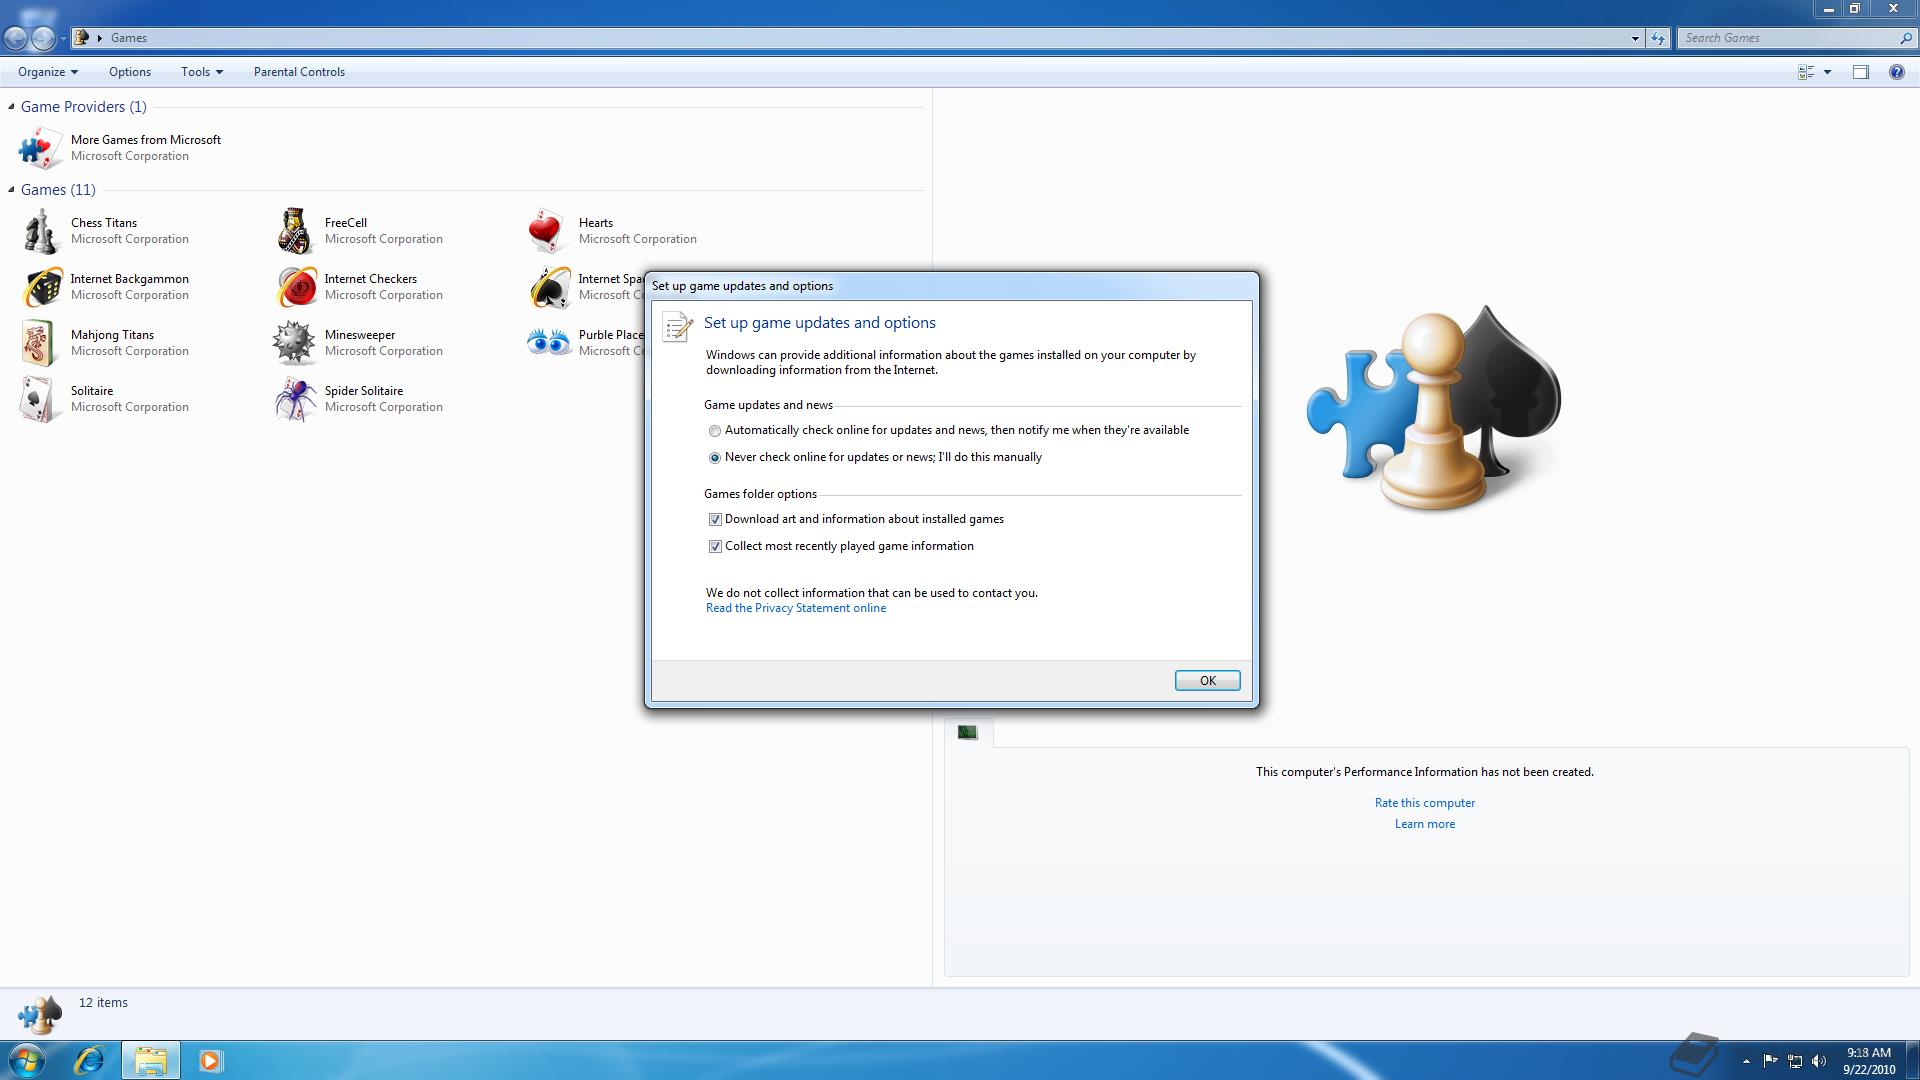This screenshot has width=1920, height=1080.
Task: Open the Windows Start orb
Action: pyautogui.click(x=26, y=1060)
